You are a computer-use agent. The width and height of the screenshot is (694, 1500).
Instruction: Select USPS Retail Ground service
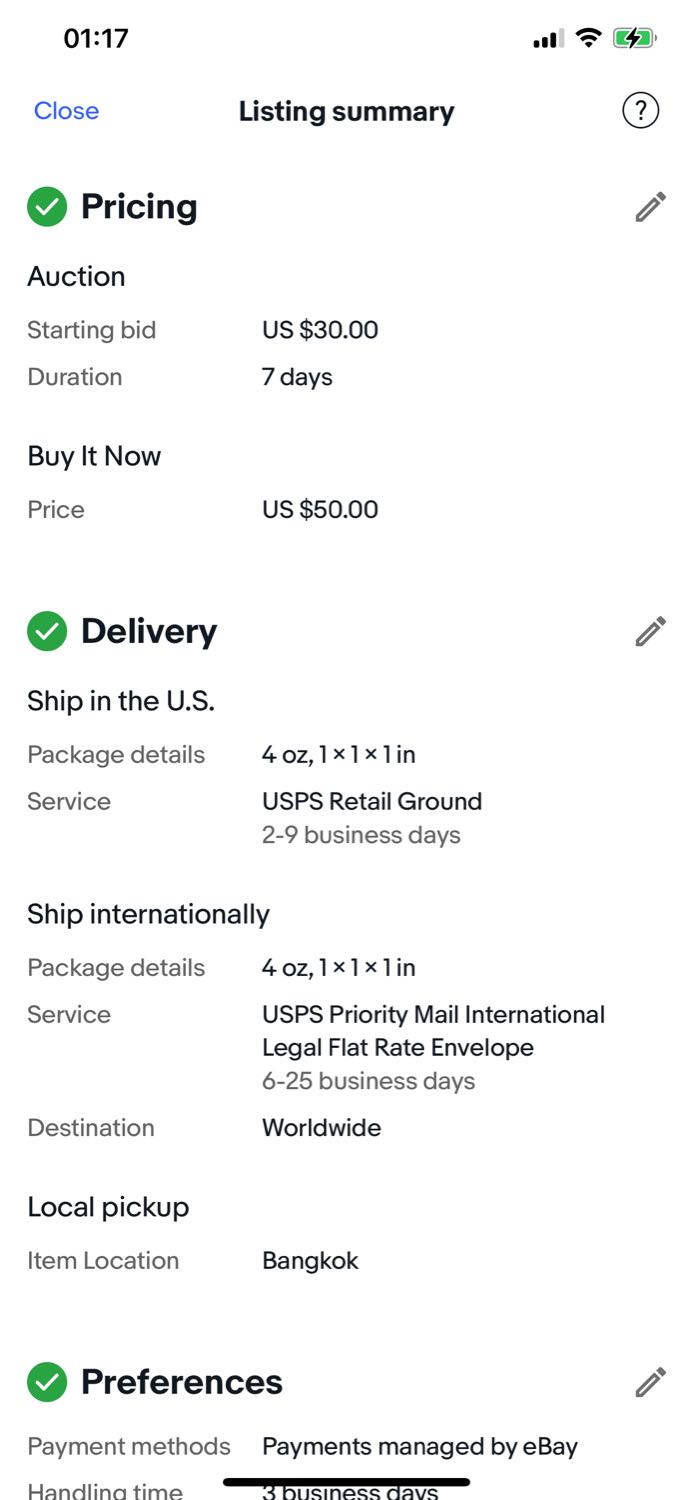click(372, 801)
